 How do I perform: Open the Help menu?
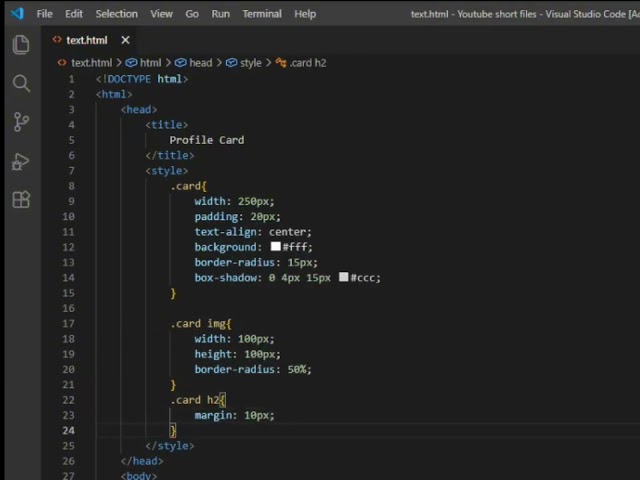pyautogui.click(x=305, y=14)
